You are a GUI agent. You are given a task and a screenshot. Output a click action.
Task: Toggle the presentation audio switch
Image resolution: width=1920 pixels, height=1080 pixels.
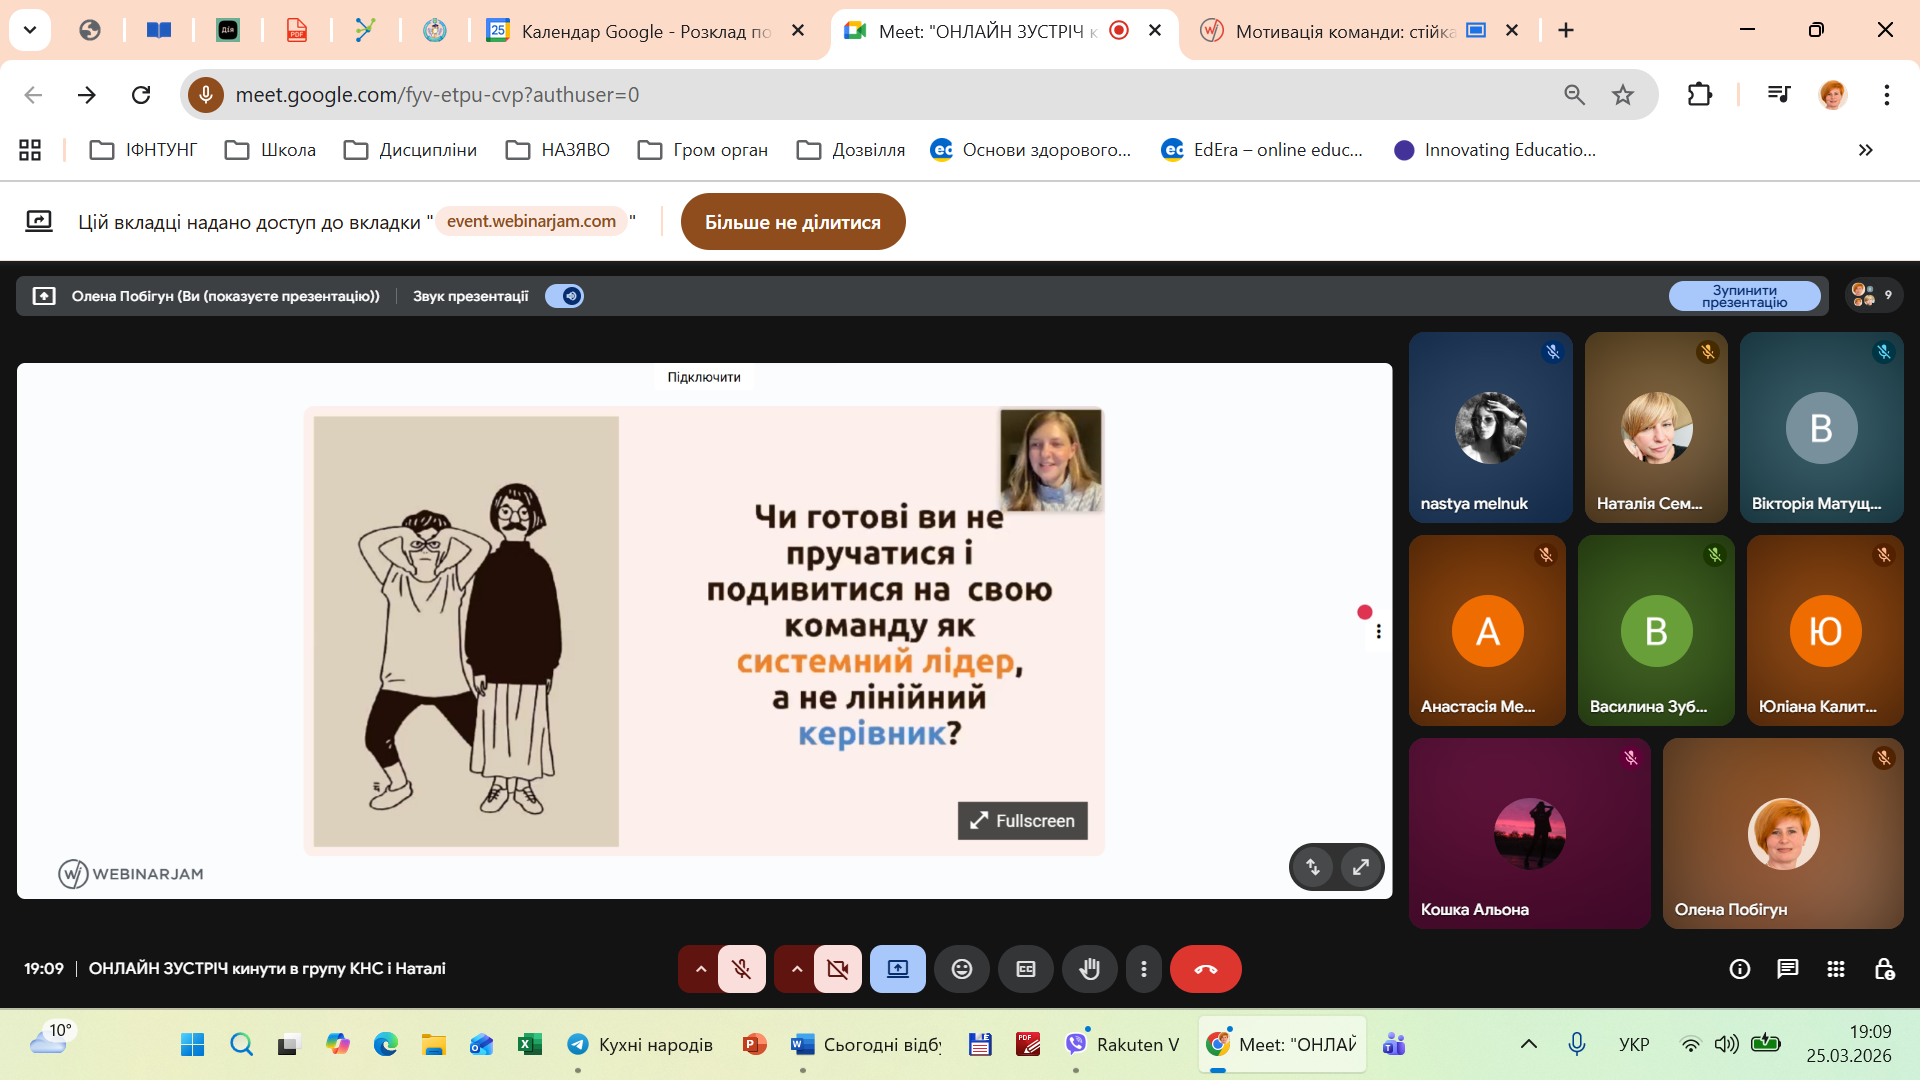pyautogui.click(x=565, y=296)
